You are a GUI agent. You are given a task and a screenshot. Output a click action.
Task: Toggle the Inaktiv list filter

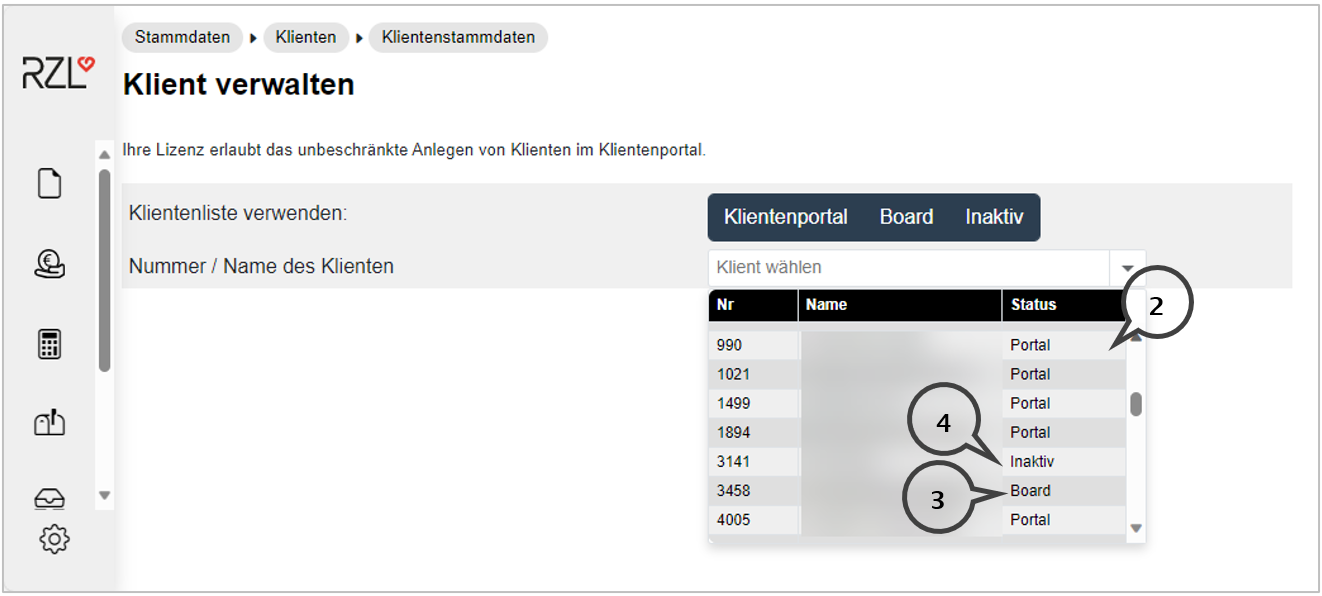coord(994,217)
